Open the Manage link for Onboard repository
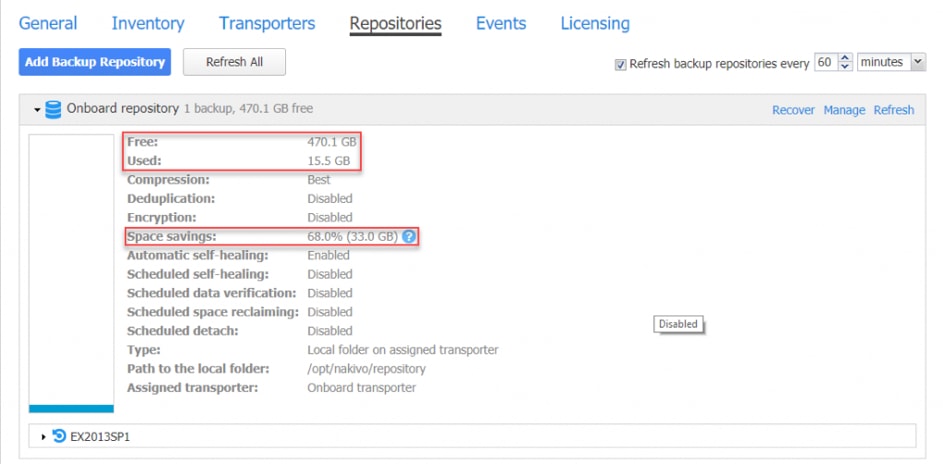The height and width of the screenshot is (464, 943). 844,110
